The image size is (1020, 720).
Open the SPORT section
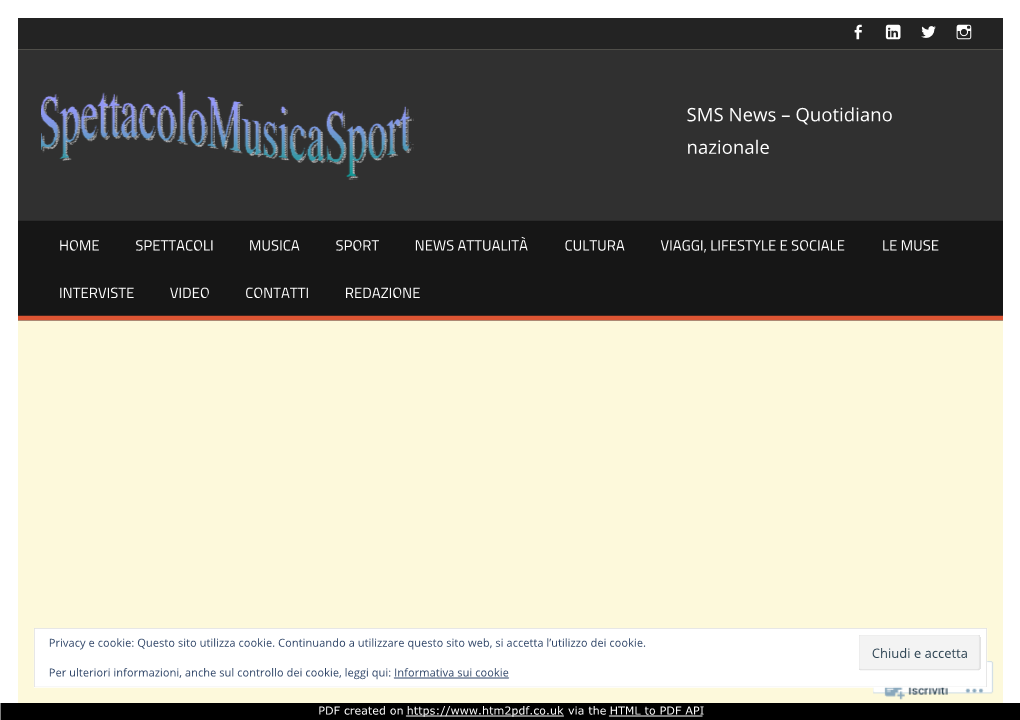[357, 245]
